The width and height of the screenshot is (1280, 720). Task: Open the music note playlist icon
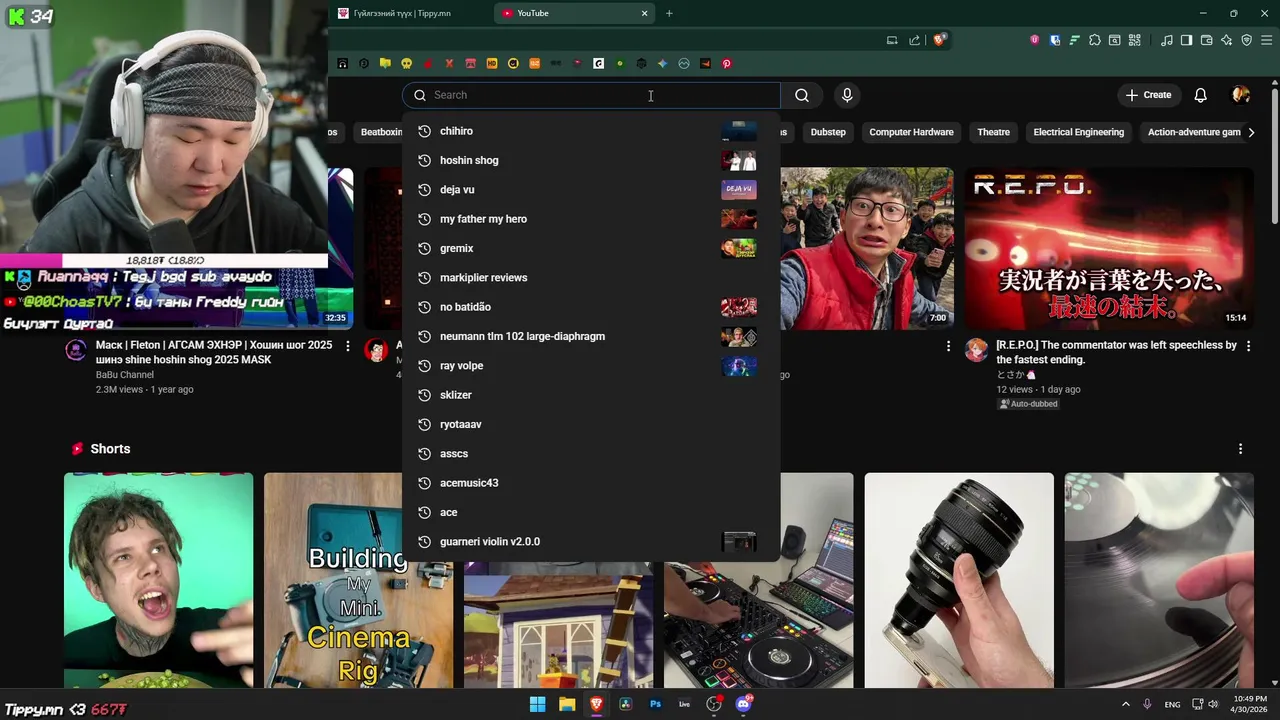point(1167,40)
